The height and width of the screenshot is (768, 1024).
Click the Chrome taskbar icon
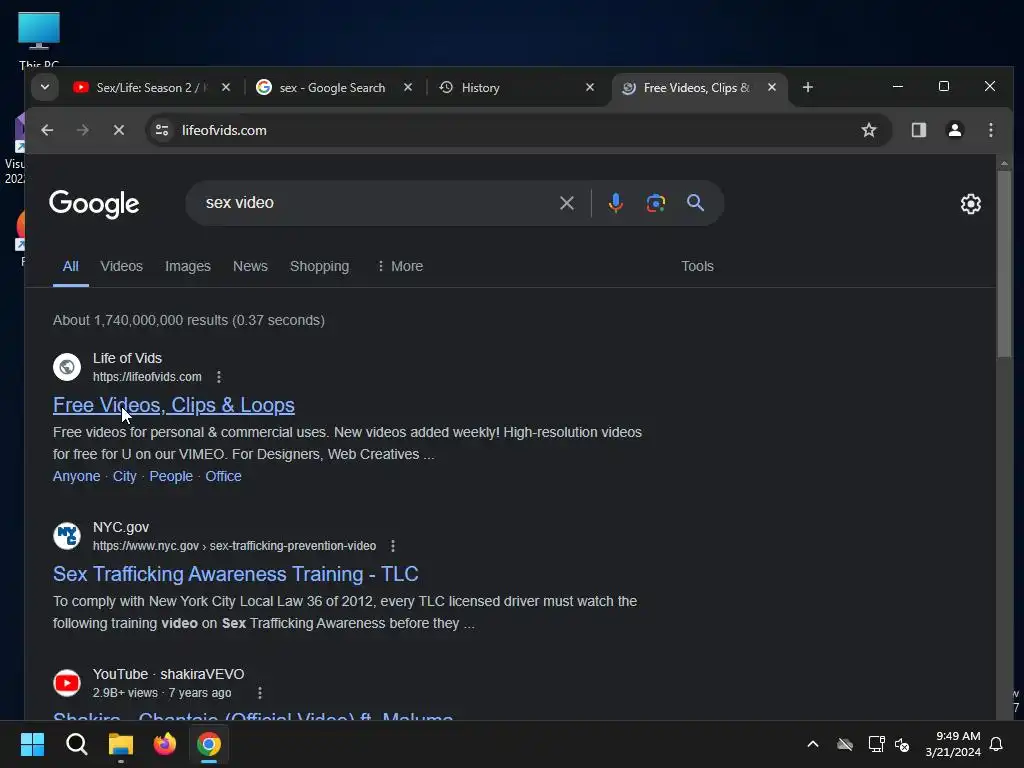[x=209, y=744]
